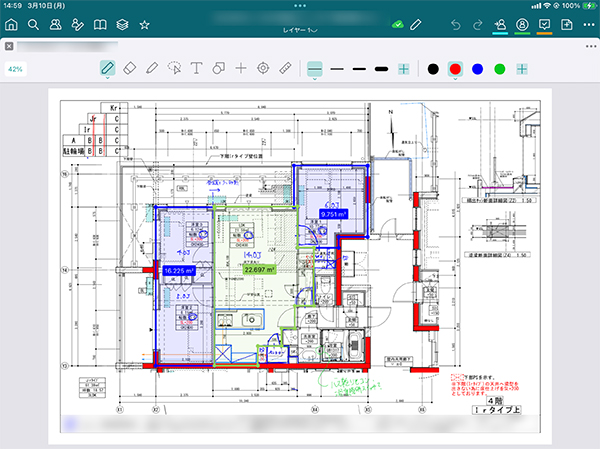The height and width of the screenshot is (449, 600).
Task: Undo the last annotation
Action: tap(457, 23)
